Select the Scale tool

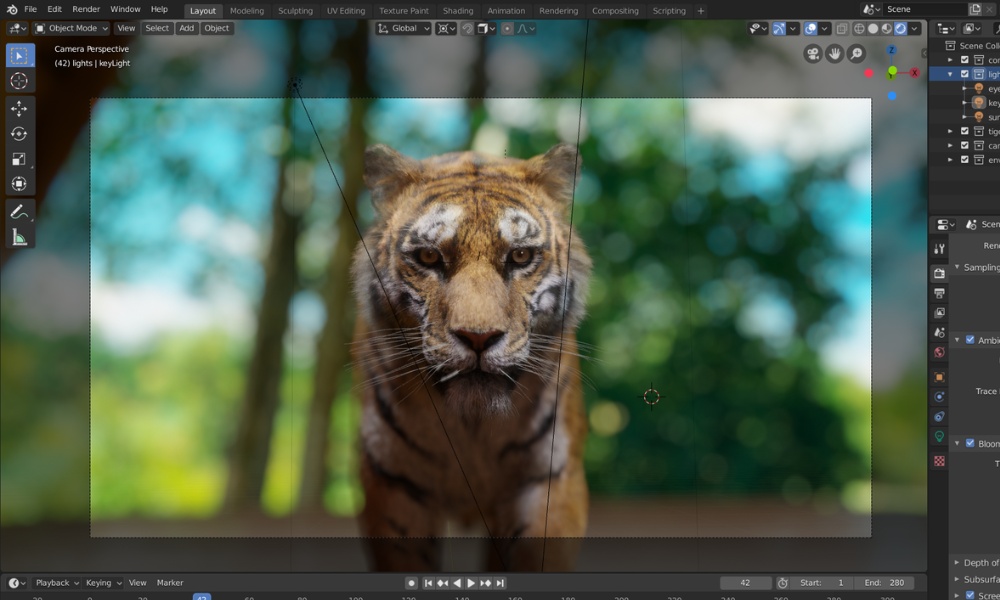20,158
